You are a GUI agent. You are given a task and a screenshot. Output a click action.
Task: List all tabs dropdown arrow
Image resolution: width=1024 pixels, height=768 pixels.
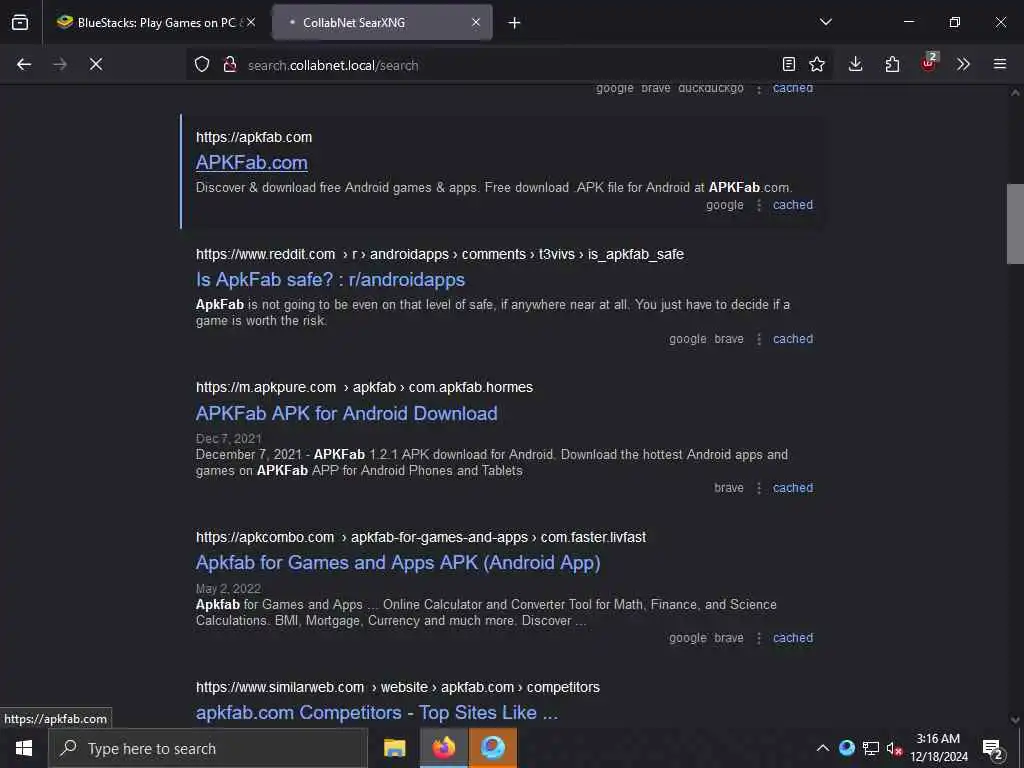pos(825,22)
